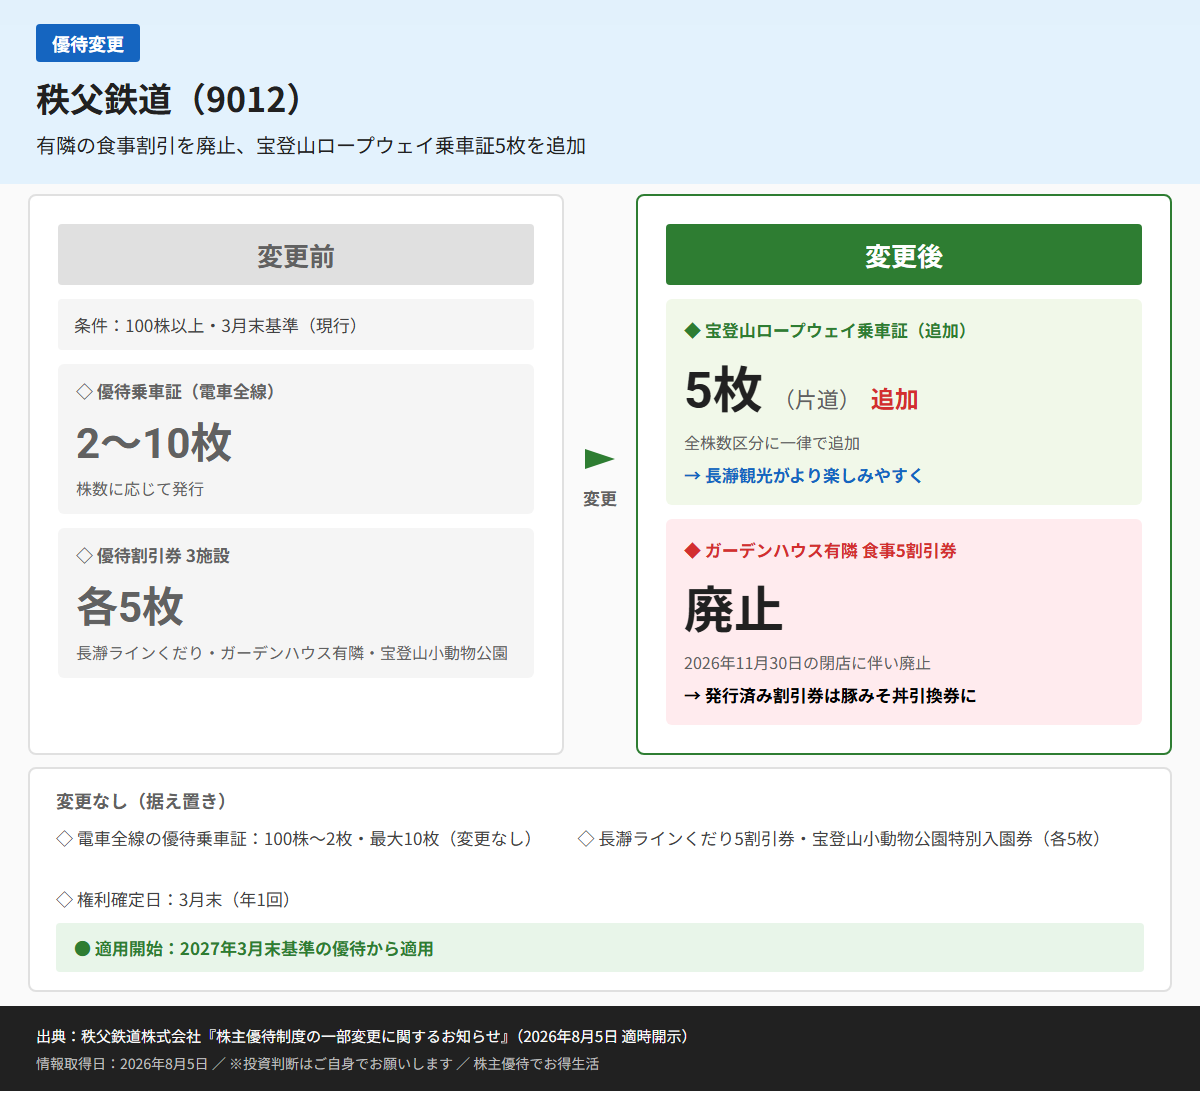Click the 各5枚 value
The image size is (1200, 1115).
pos(130,606)
